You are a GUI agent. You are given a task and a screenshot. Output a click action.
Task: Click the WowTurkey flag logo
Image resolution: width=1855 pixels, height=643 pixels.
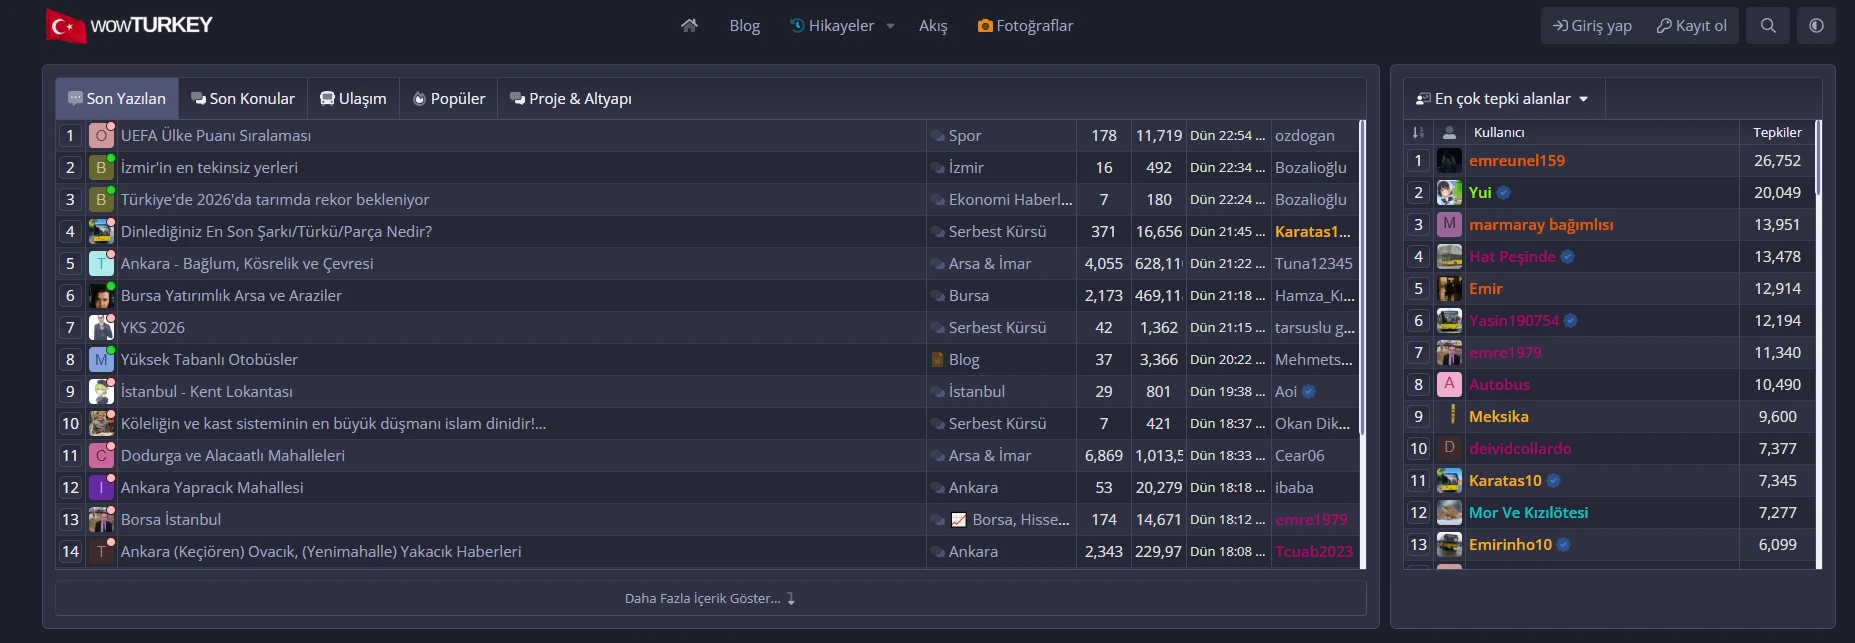point(65,26)
